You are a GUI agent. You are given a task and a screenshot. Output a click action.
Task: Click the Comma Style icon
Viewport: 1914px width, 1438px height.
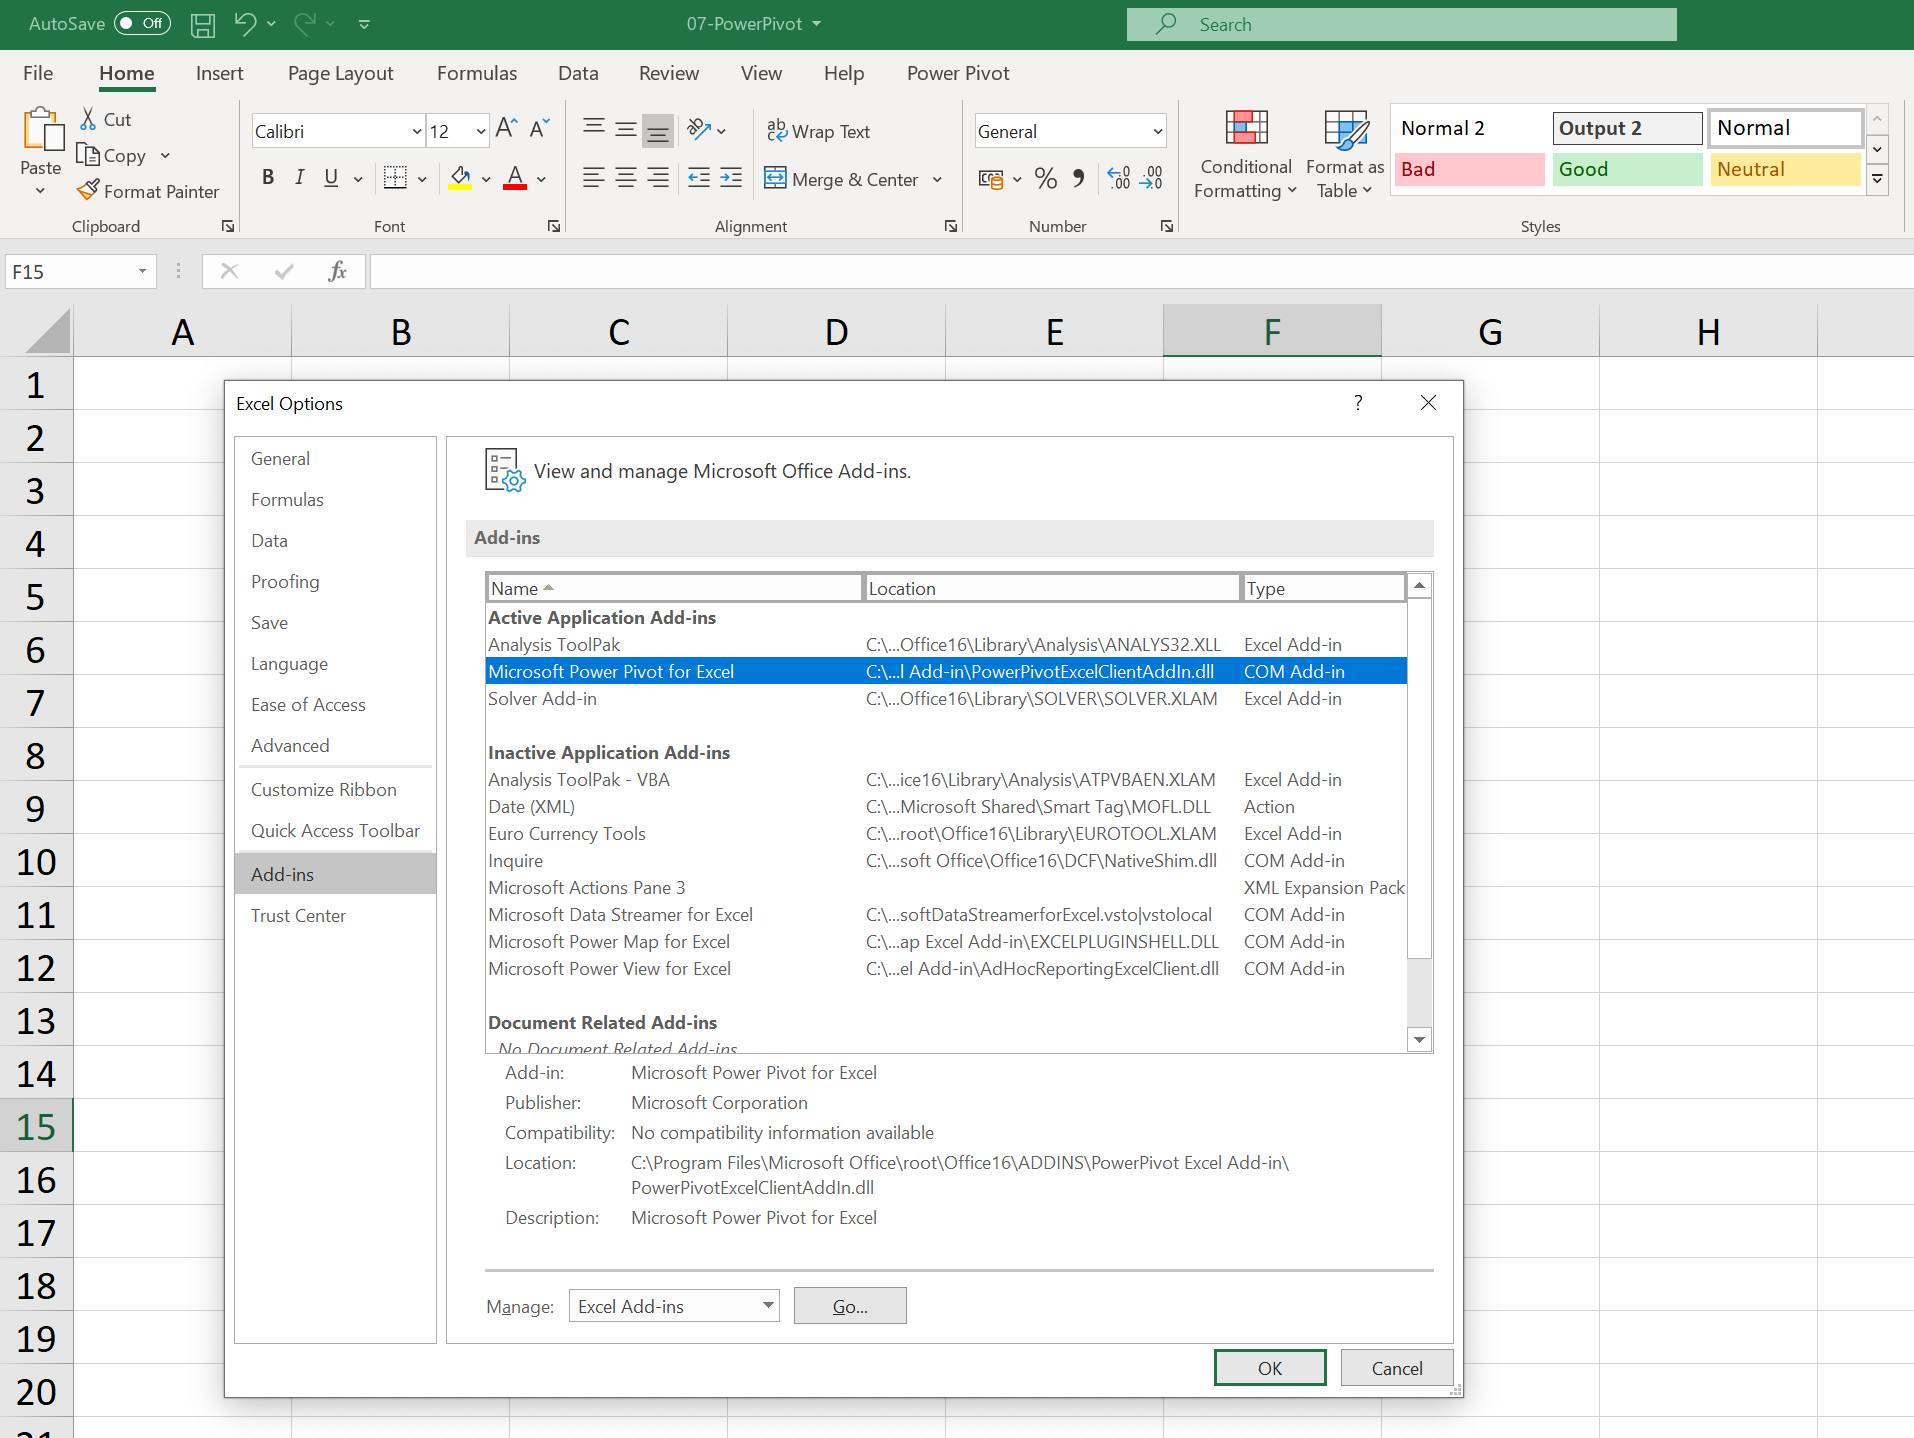1078,178
